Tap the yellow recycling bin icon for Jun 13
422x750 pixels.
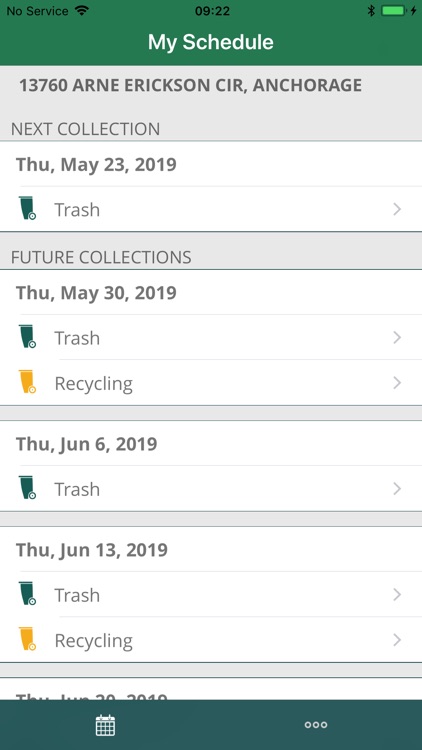point(27,639)
